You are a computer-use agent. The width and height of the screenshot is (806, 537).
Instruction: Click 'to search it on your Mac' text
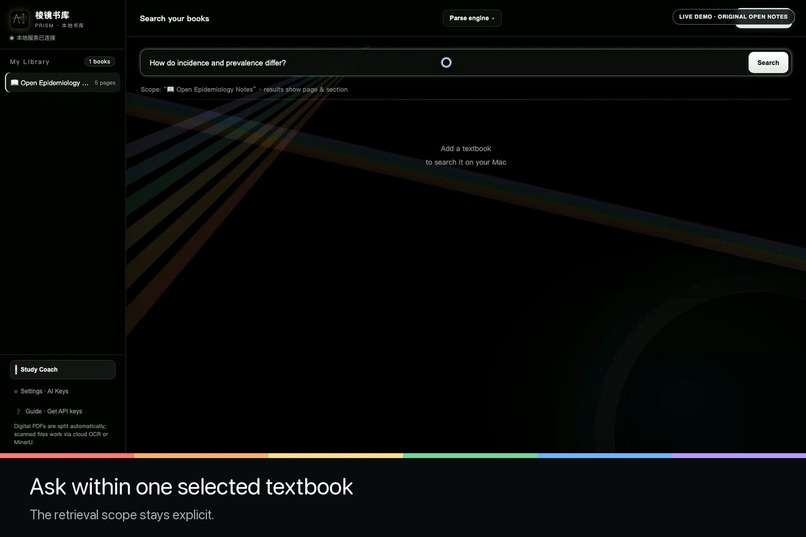point(466,162)
